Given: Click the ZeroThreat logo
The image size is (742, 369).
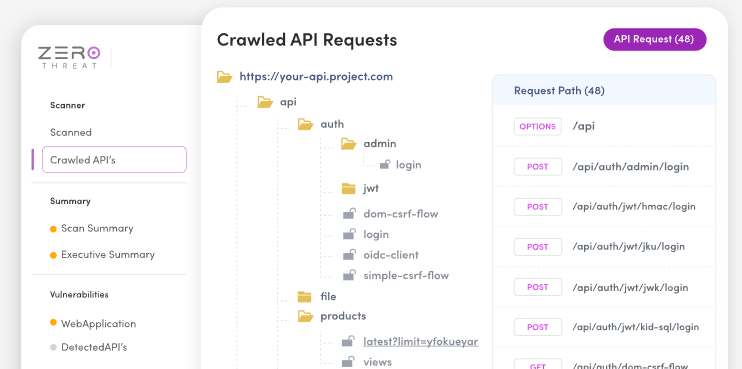Looking at the screenshot, I should (69, 57).
